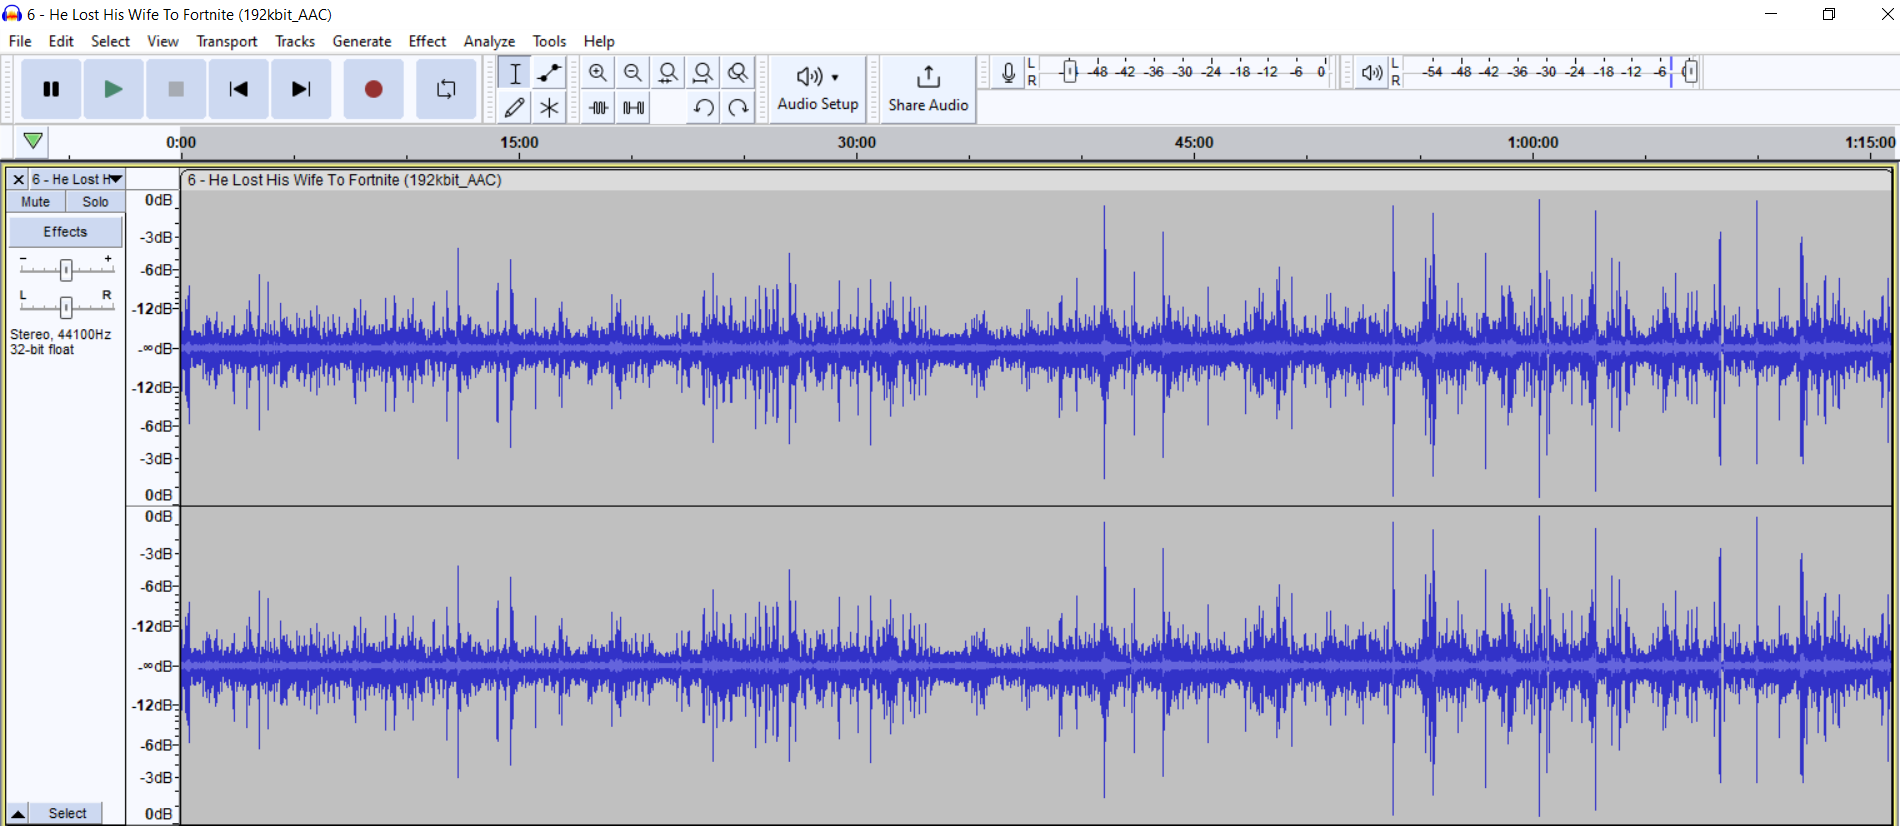Silence audio selection icon
1900x826 pixels.
(x=633, y=107)
